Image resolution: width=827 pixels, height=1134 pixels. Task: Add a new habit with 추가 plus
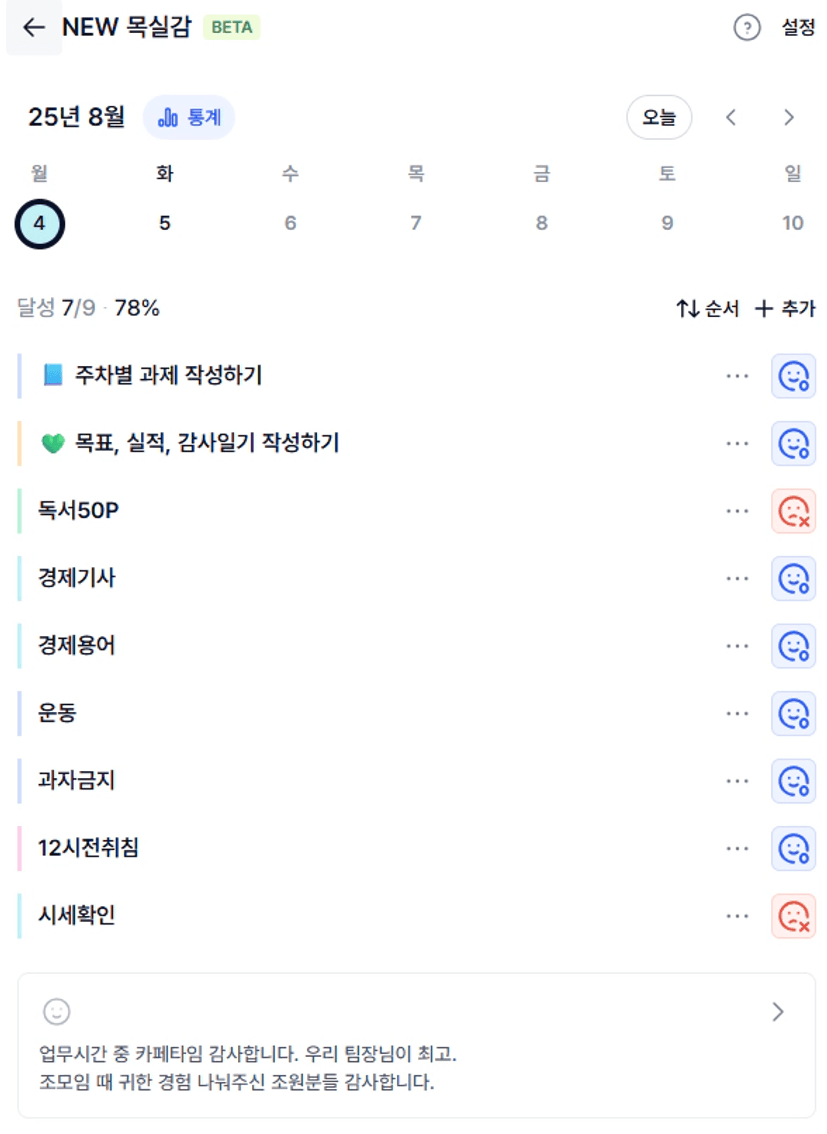point(785,309)
